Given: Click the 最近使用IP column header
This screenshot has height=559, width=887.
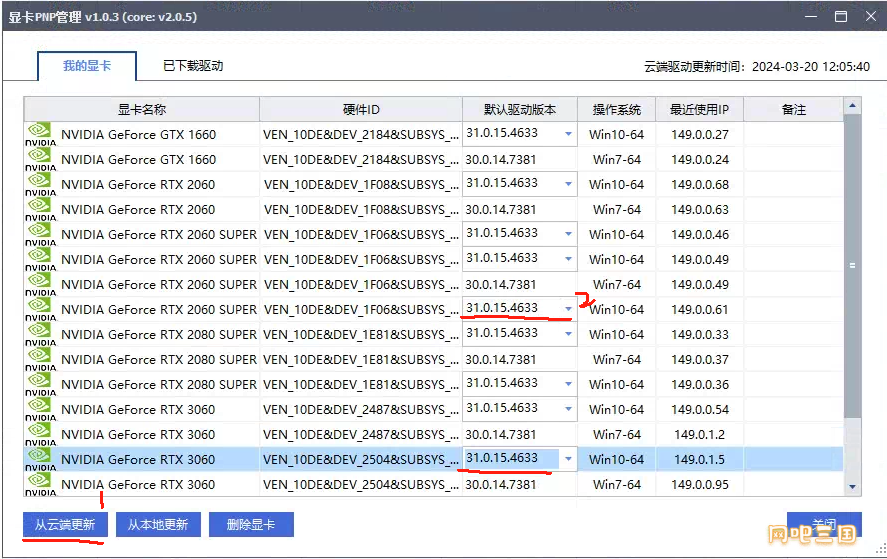Looking at the screenshot, I should 699,109.
